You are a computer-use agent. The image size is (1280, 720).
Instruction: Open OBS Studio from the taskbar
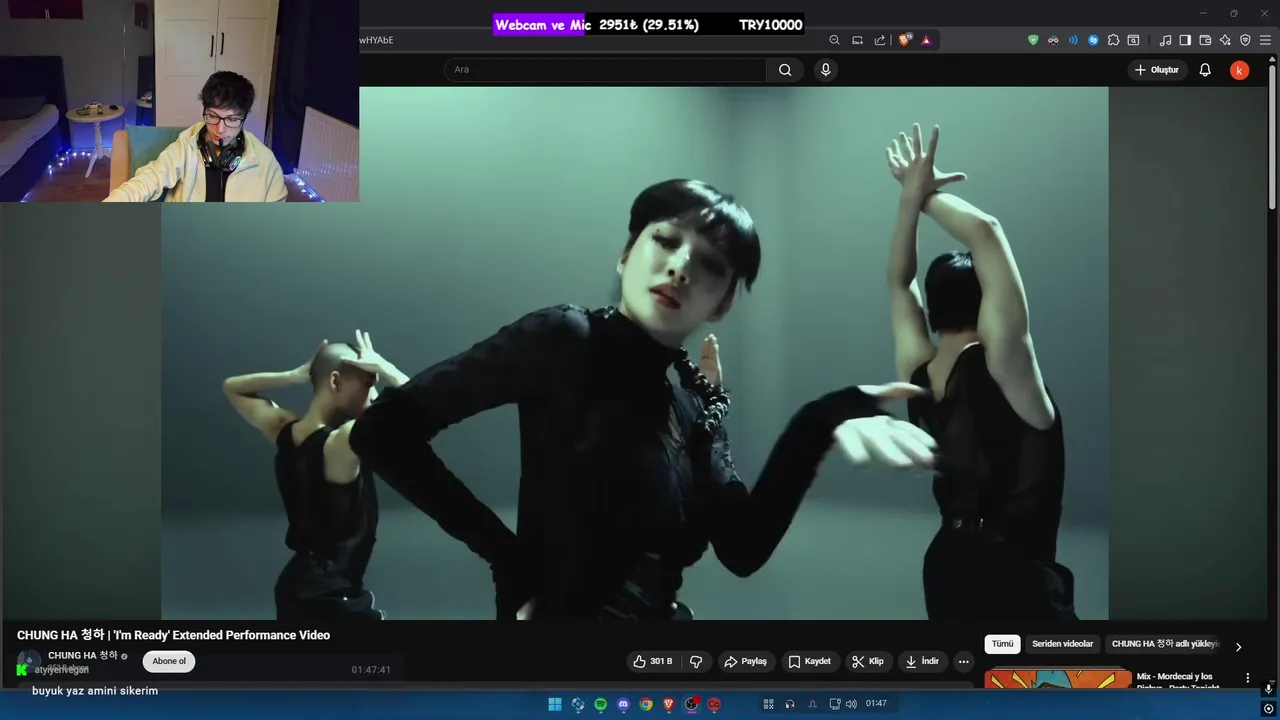691,704
